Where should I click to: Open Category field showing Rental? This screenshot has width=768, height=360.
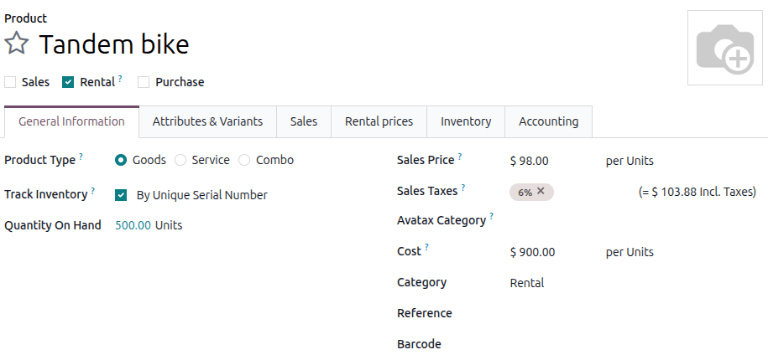pos(527,283)
